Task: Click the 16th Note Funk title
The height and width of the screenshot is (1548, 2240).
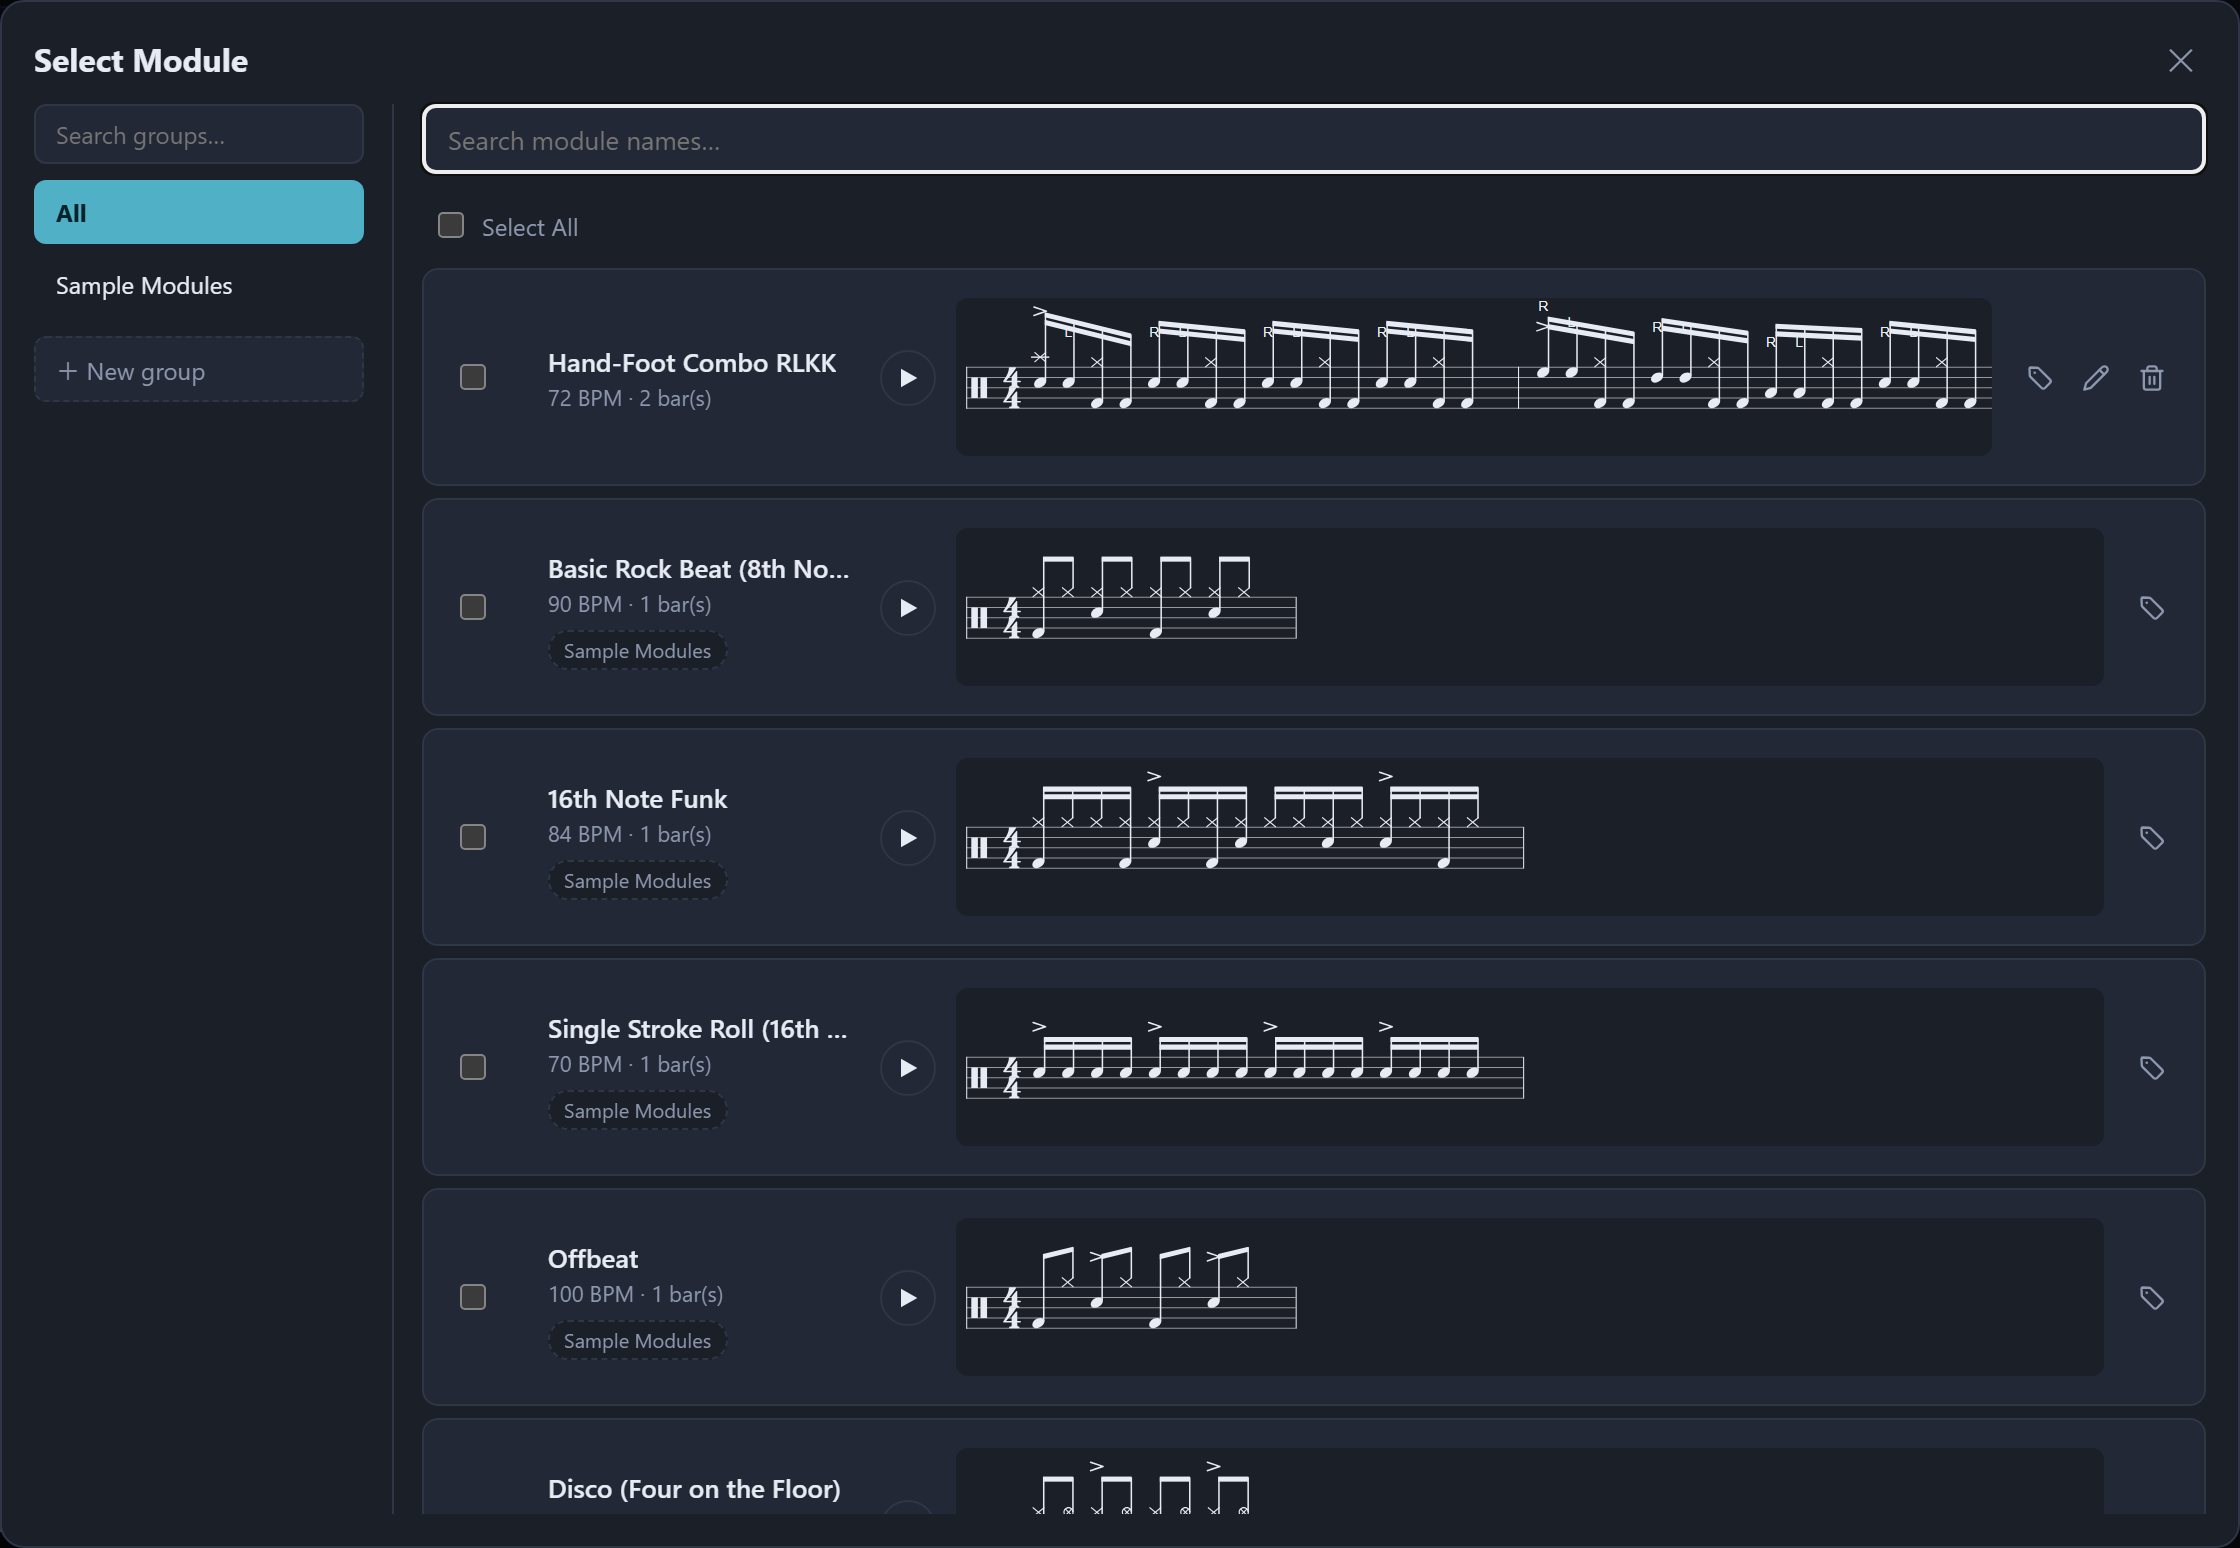Action: coord(637,799)
